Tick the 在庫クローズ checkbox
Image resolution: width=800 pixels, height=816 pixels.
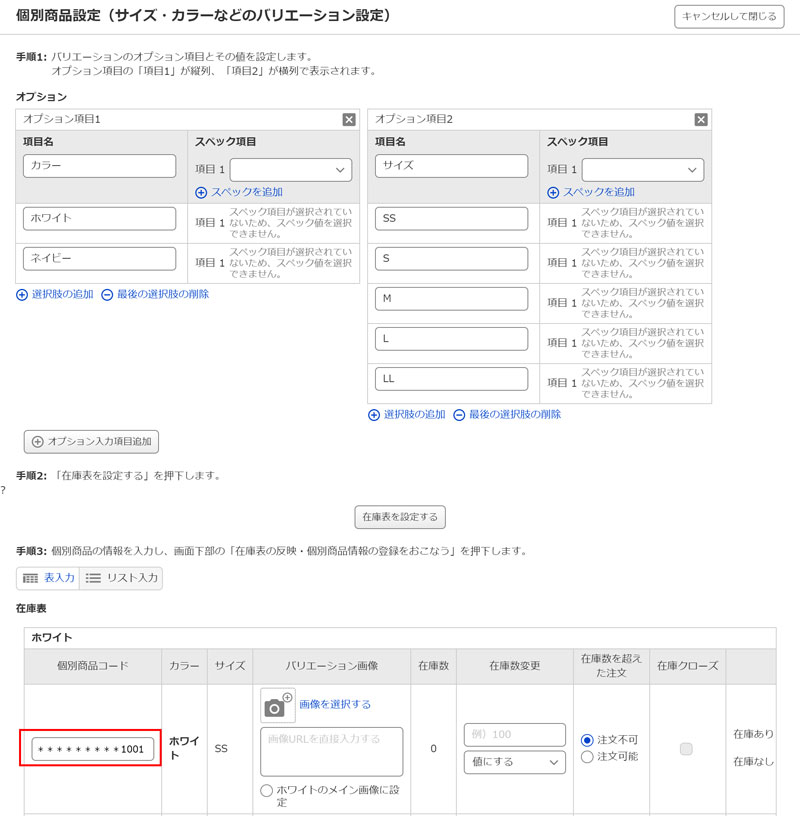pyautogui.click(x=686, y=749)
